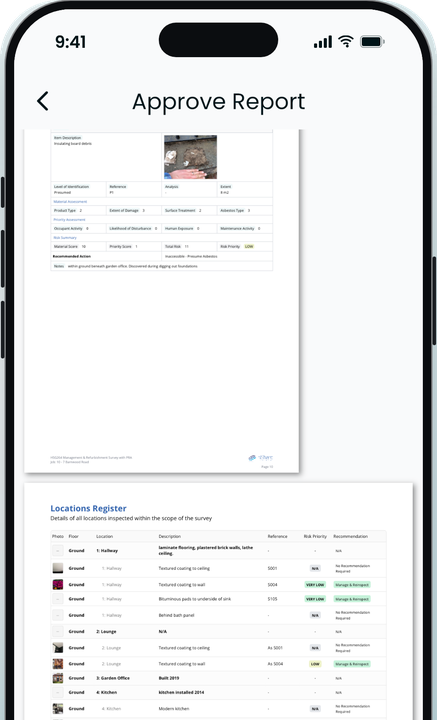Tap the cellular signal bars icon
Screen dimensions: 437x720
[x=323, y=42]
